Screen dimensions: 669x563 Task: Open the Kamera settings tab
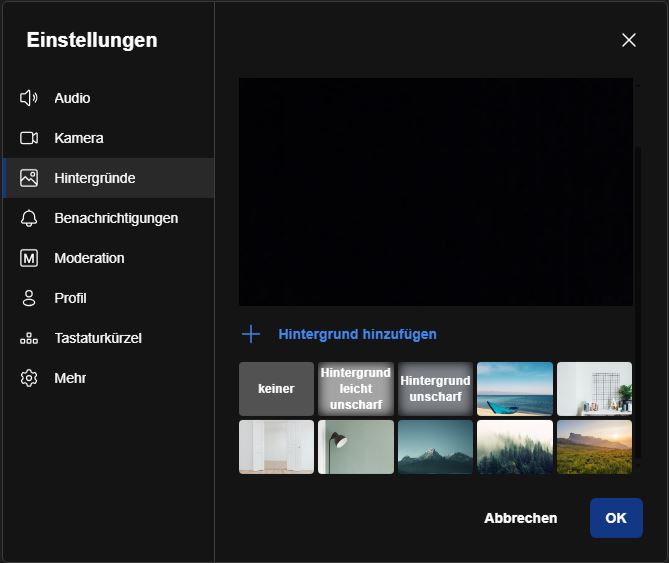pyautogui.click(x=108, y=138)
